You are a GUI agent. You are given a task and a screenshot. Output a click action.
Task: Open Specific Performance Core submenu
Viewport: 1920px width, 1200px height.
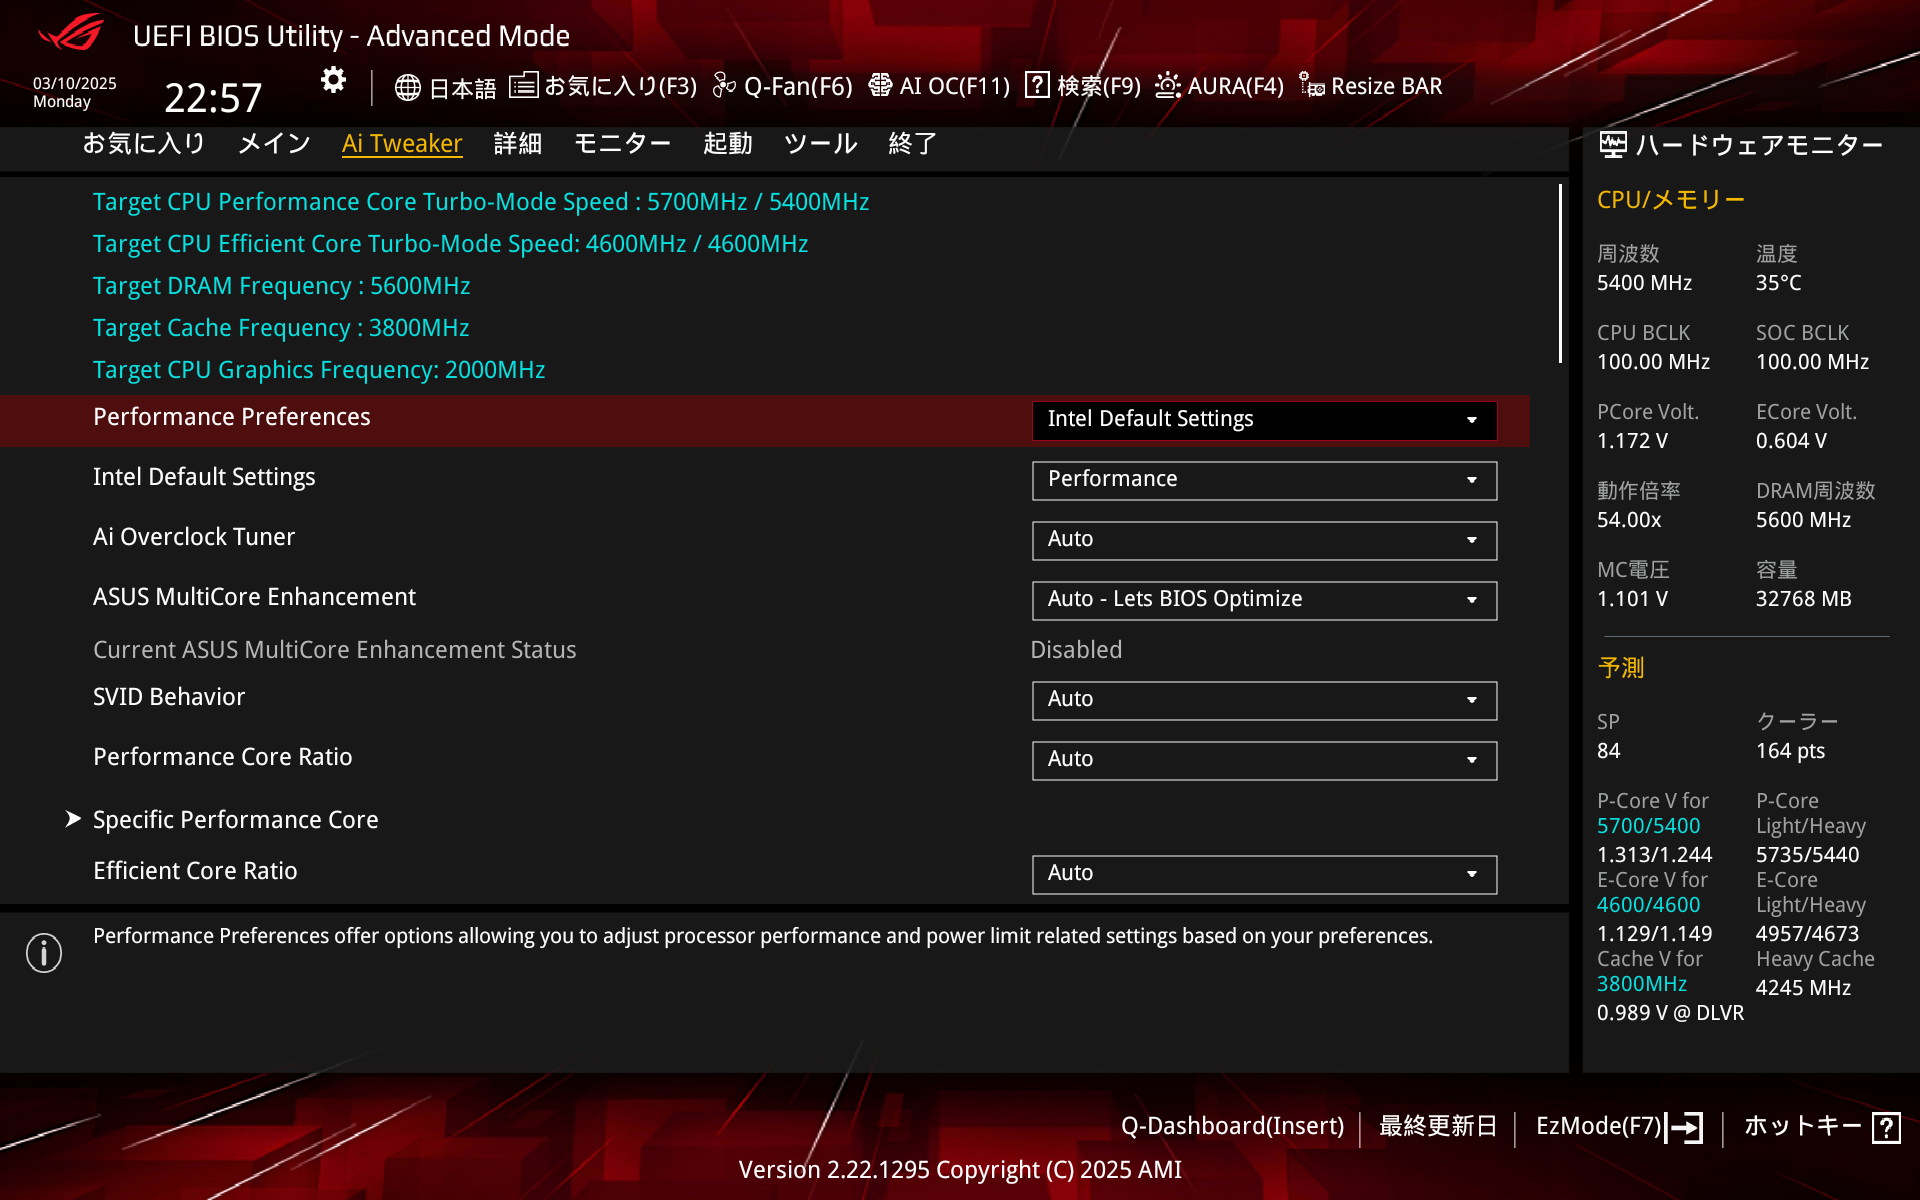(x=236, y=820)
